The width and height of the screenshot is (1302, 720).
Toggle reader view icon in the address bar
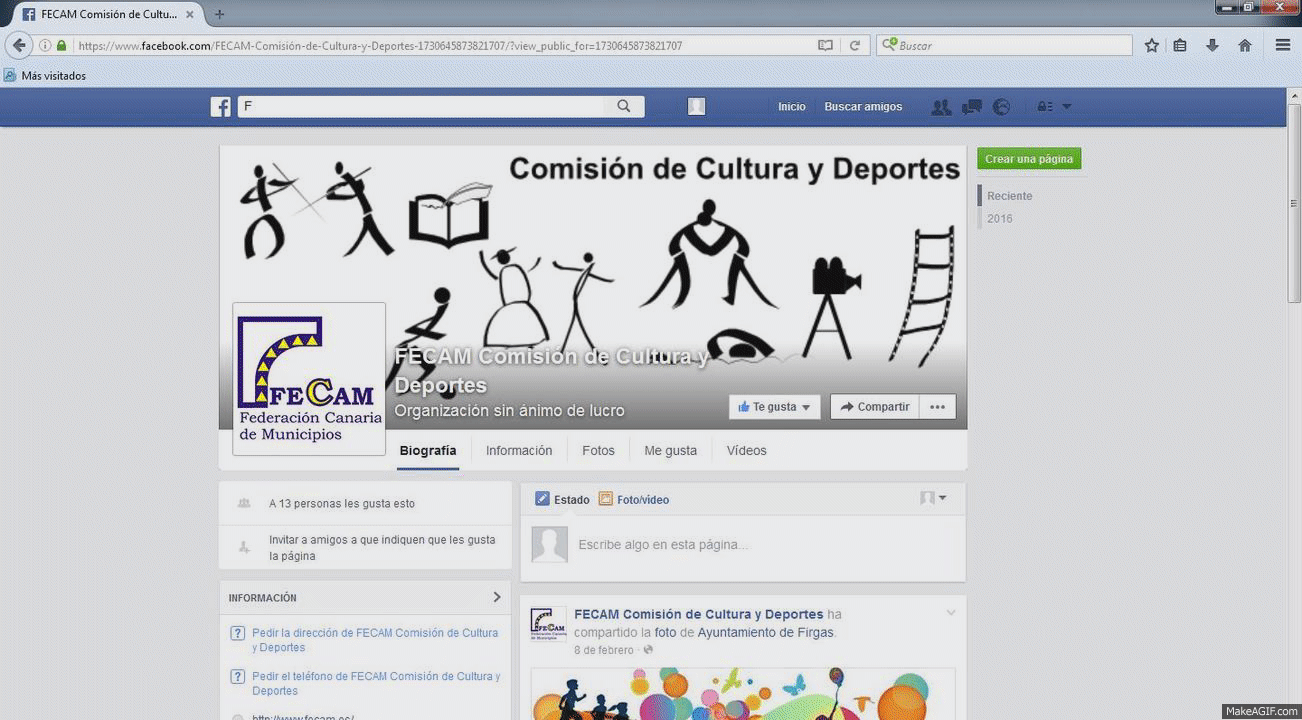[x=825, y=46]
